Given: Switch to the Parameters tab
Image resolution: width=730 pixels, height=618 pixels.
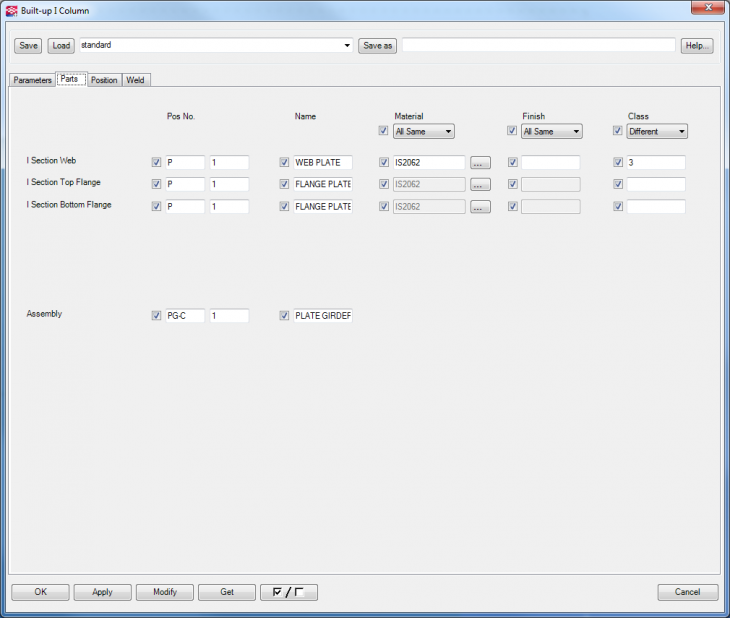Looking at the screenshot, I should click(x=32, y=80).
